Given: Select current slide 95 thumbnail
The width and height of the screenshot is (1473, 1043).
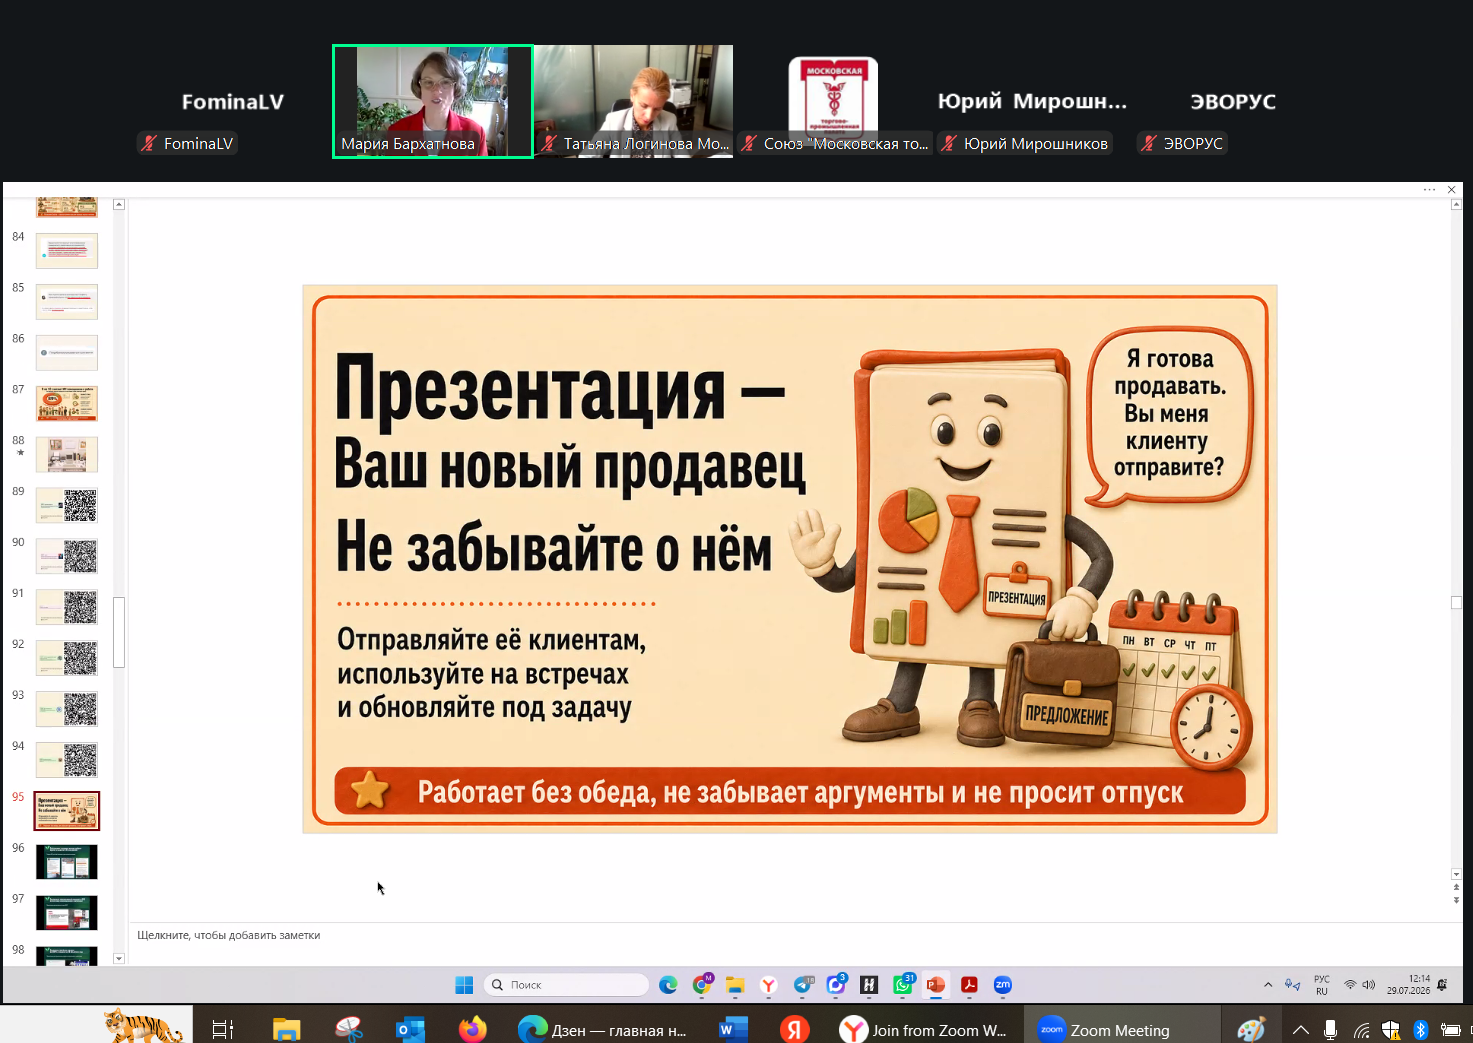Looking at the screenshot, I should (x=67, y=811).
